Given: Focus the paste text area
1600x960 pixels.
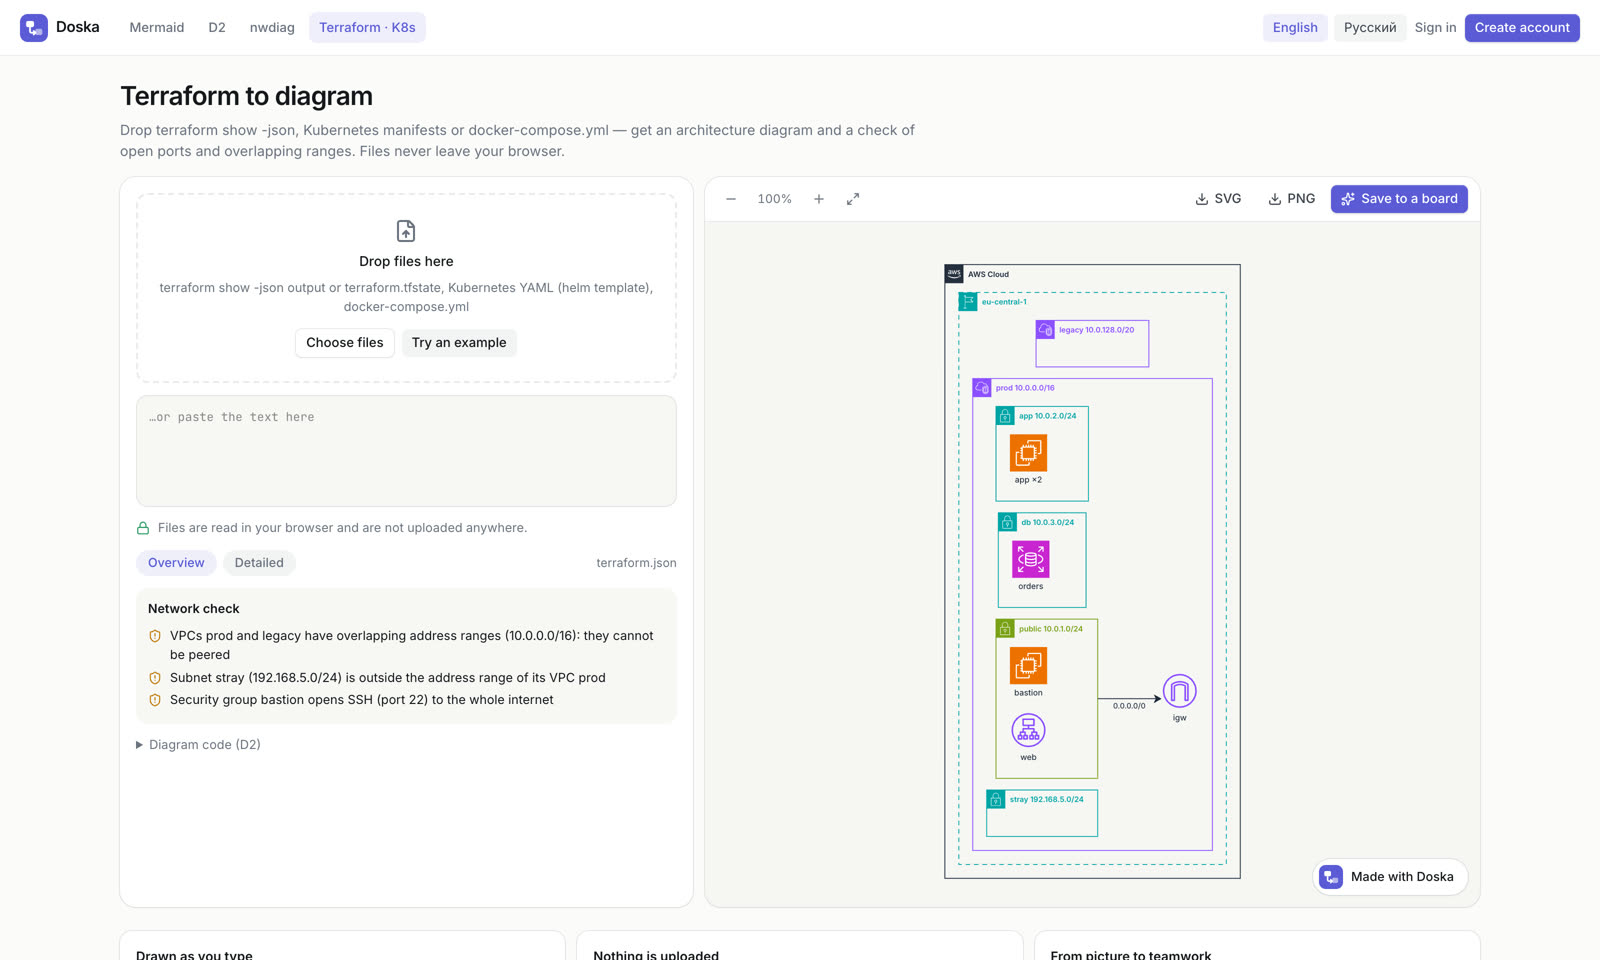Looking at the screenshot, I should pyautogui.click(x=406, y=451).
